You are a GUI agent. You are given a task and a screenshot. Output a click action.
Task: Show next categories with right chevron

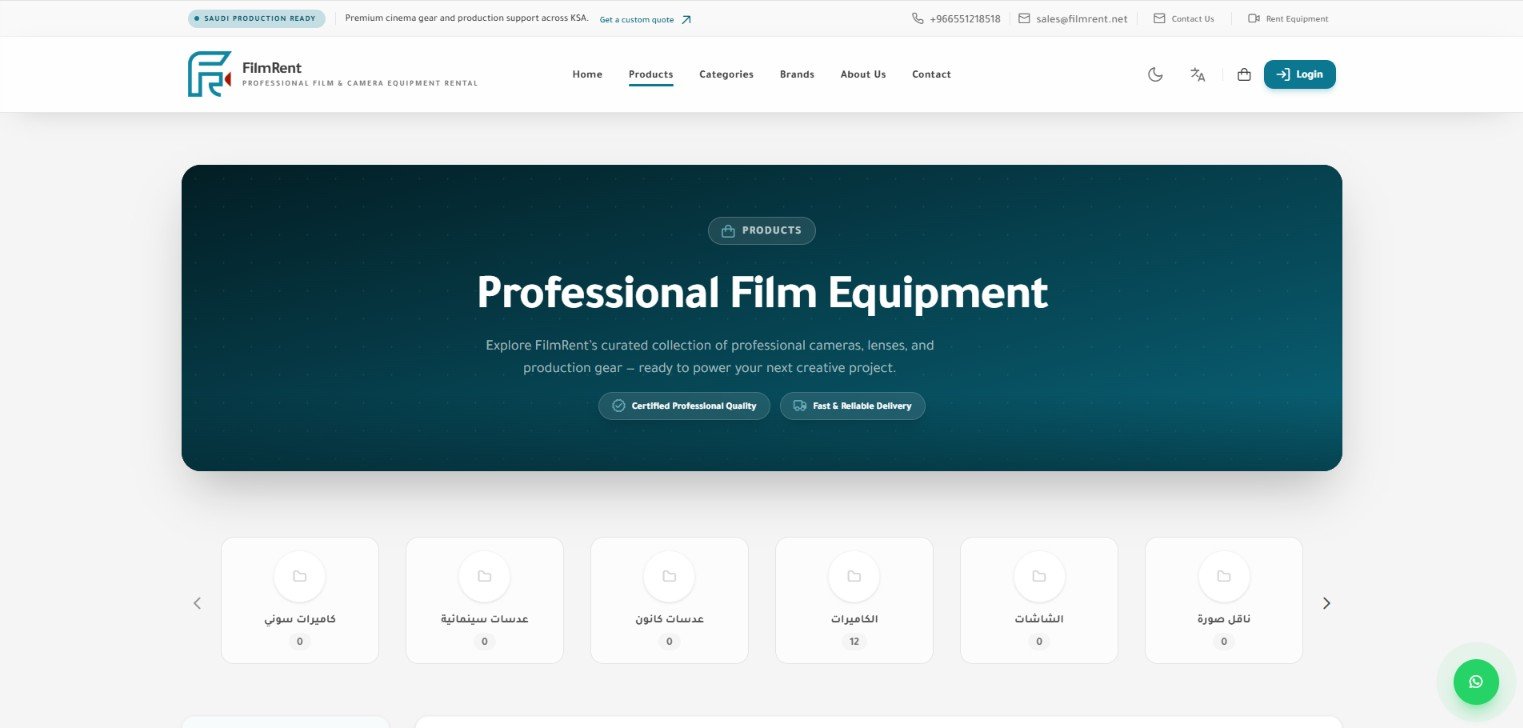tap(1327, 603)
